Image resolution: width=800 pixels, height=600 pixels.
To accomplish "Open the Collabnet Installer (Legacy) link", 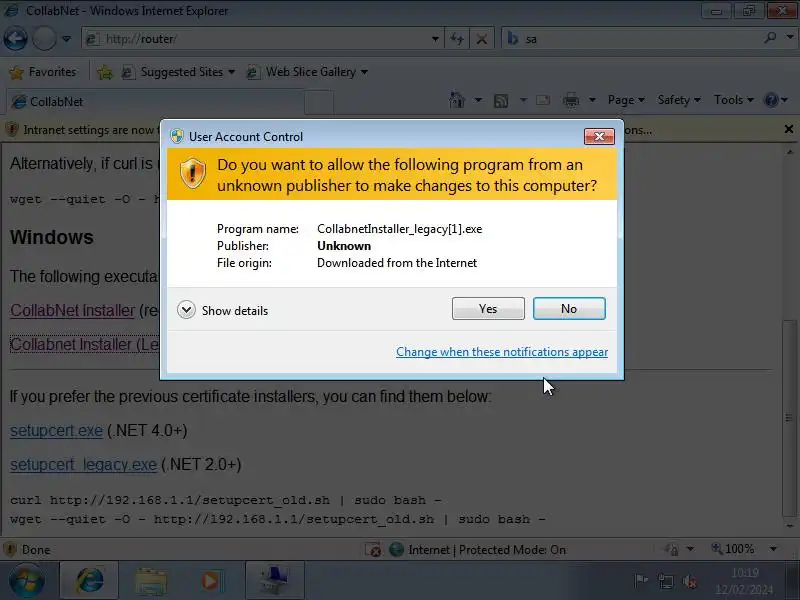I will [x=85, y=344].
